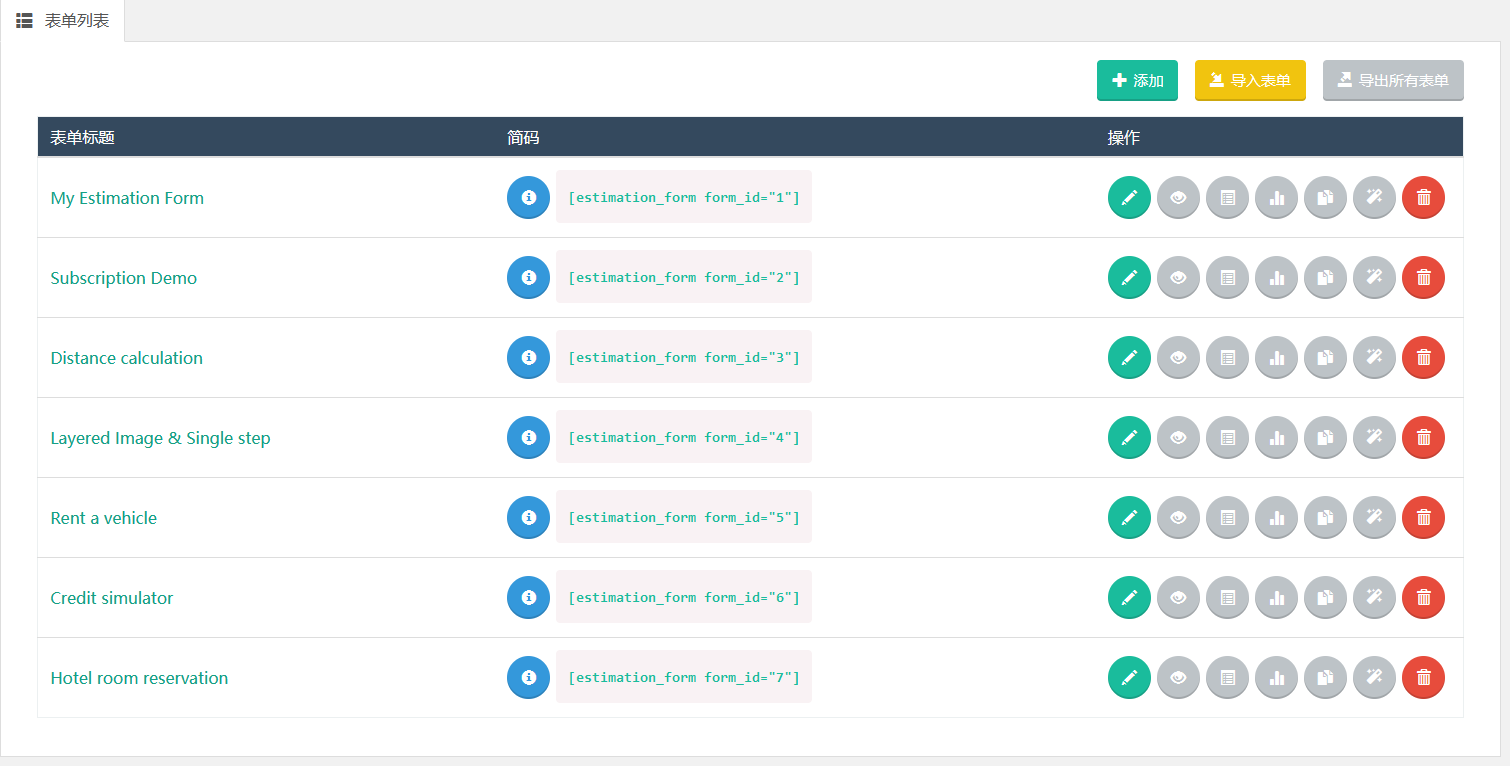1510x766 pixels.
Task: Delete the Subscription Demo form
Action: [x=1424, y=277]
